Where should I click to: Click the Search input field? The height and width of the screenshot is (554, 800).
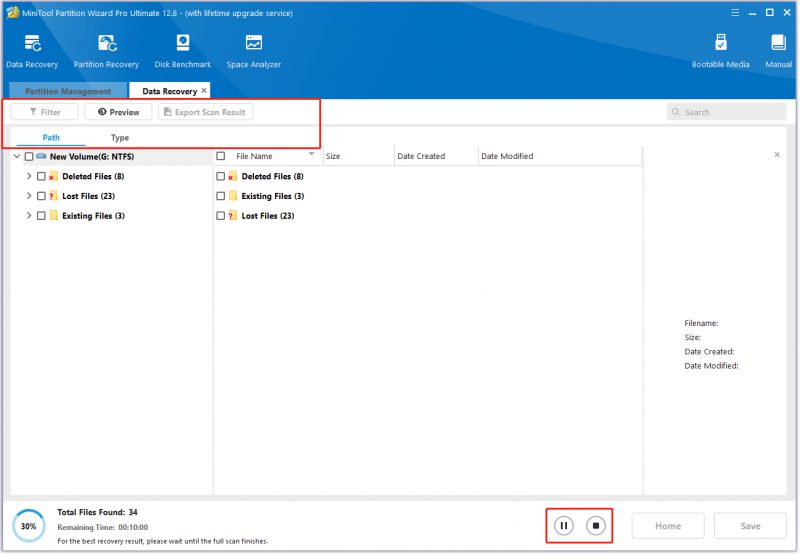tap(727, 112)
